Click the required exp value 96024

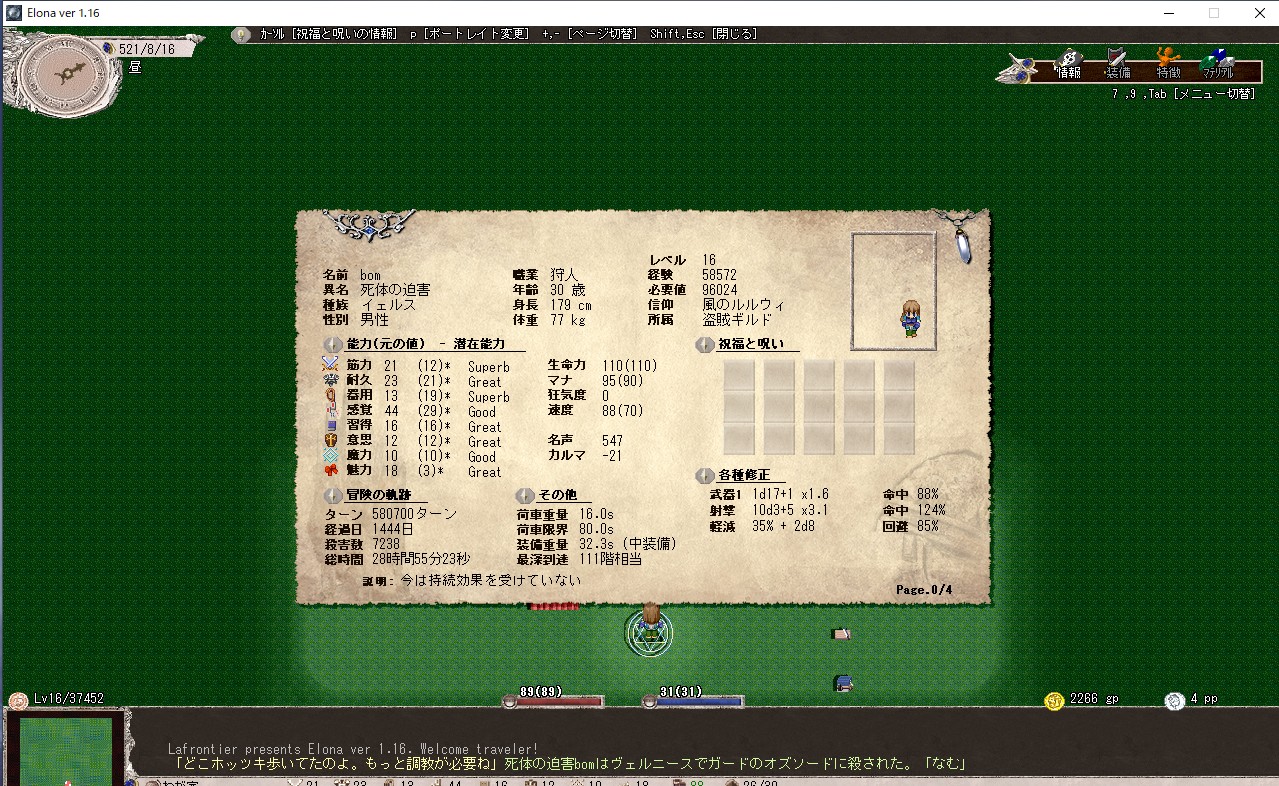click(x=720, y=290)
